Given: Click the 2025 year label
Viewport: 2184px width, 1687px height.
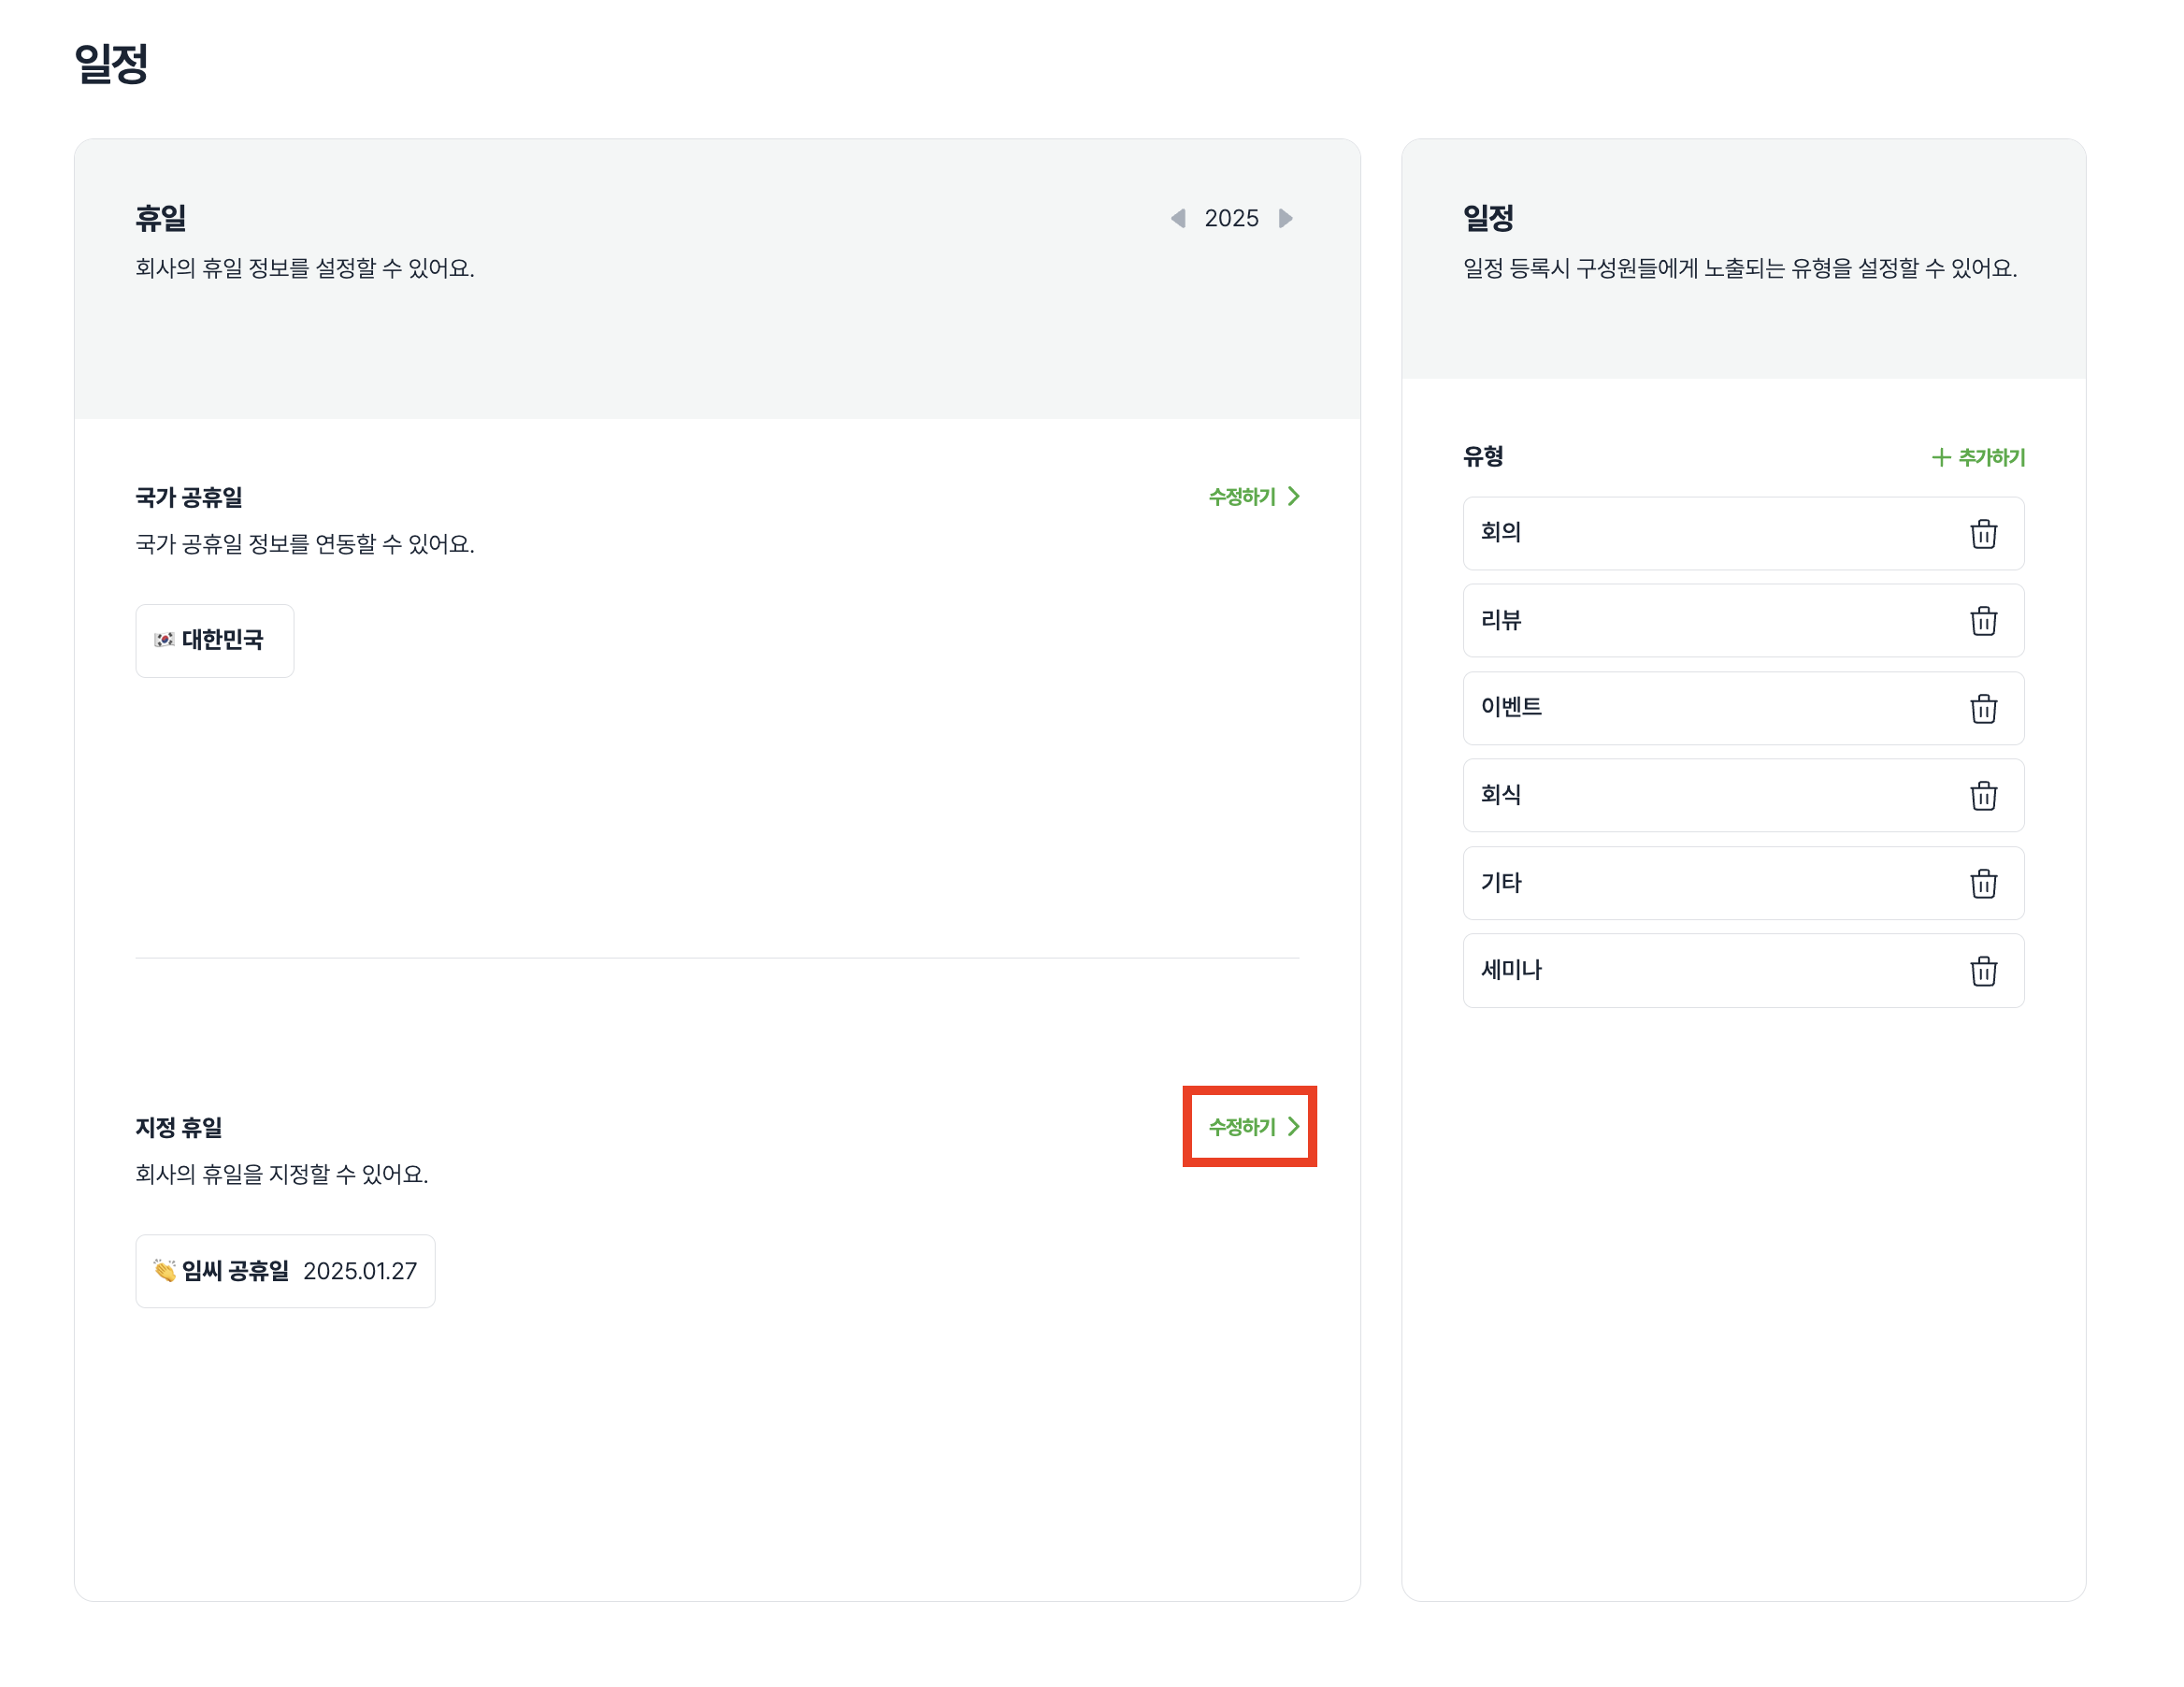Looking at the screenshot, I should tap(1231, 218).
